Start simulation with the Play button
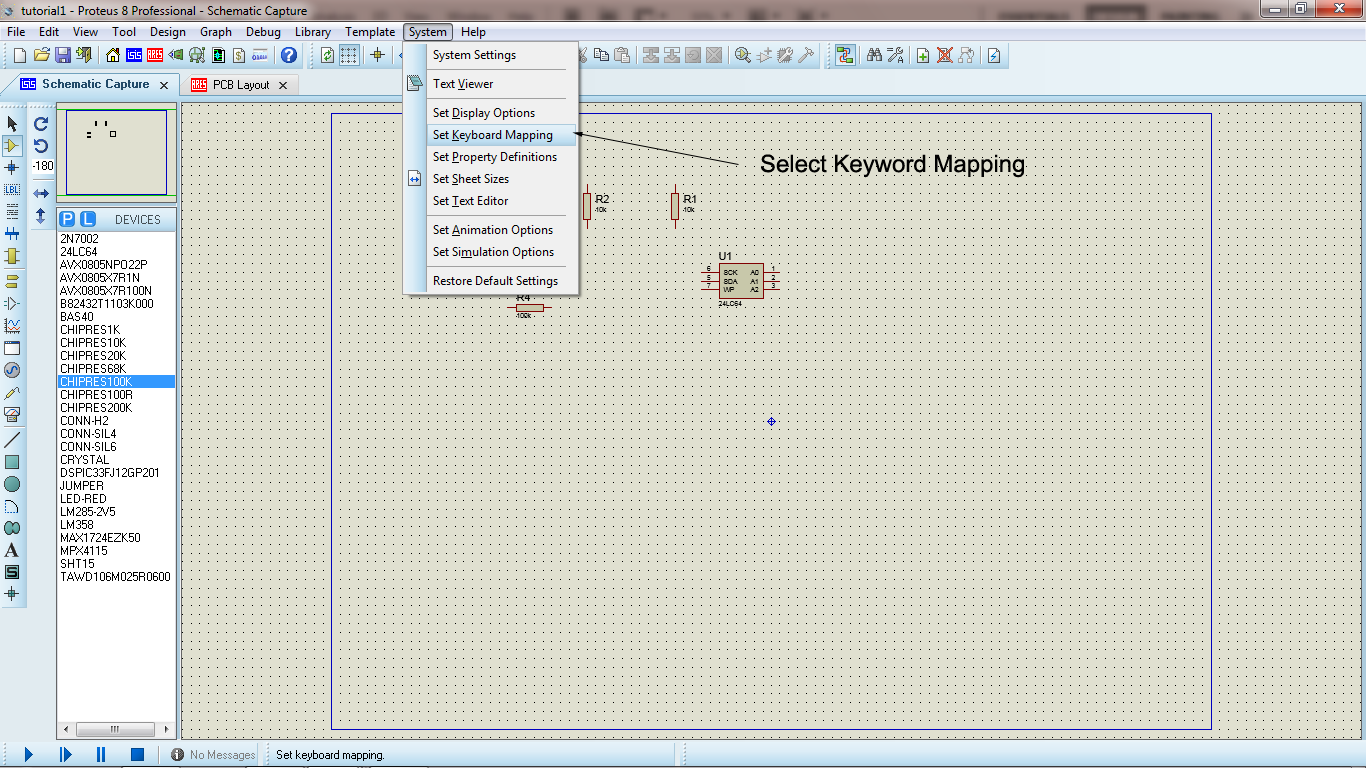The image size is (1366, 768). click(x=28, y=754)
